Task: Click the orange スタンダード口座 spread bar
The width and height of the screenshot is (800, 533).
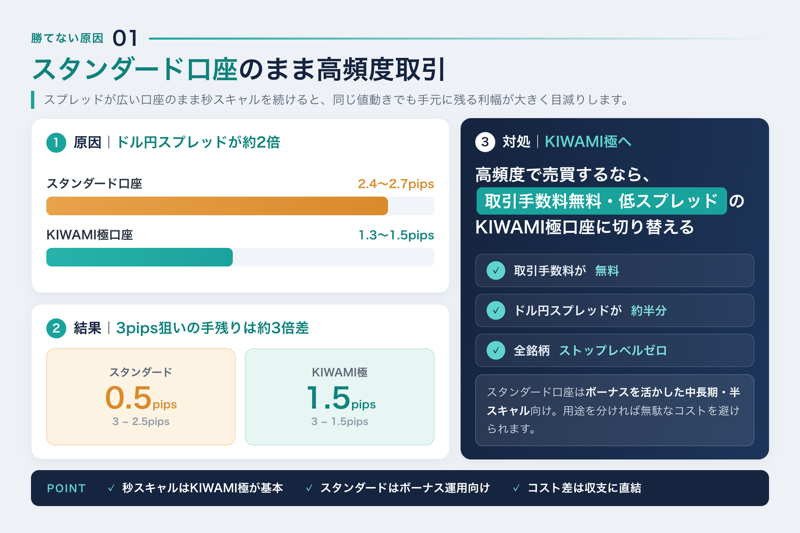Action: point(217,206)
